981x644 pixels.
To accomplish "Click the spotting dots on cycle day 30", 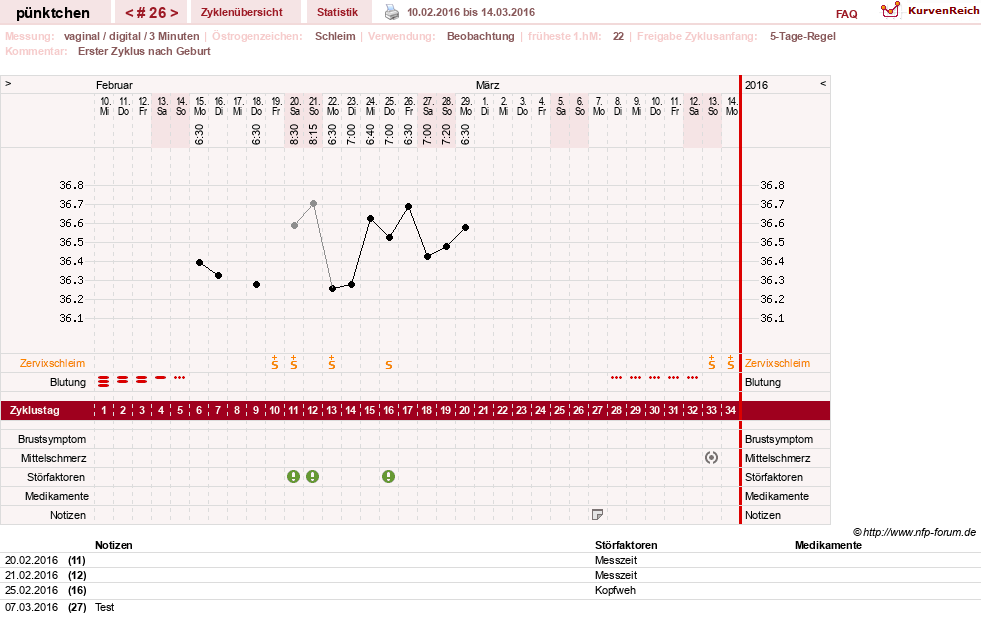I will (654, 377).
